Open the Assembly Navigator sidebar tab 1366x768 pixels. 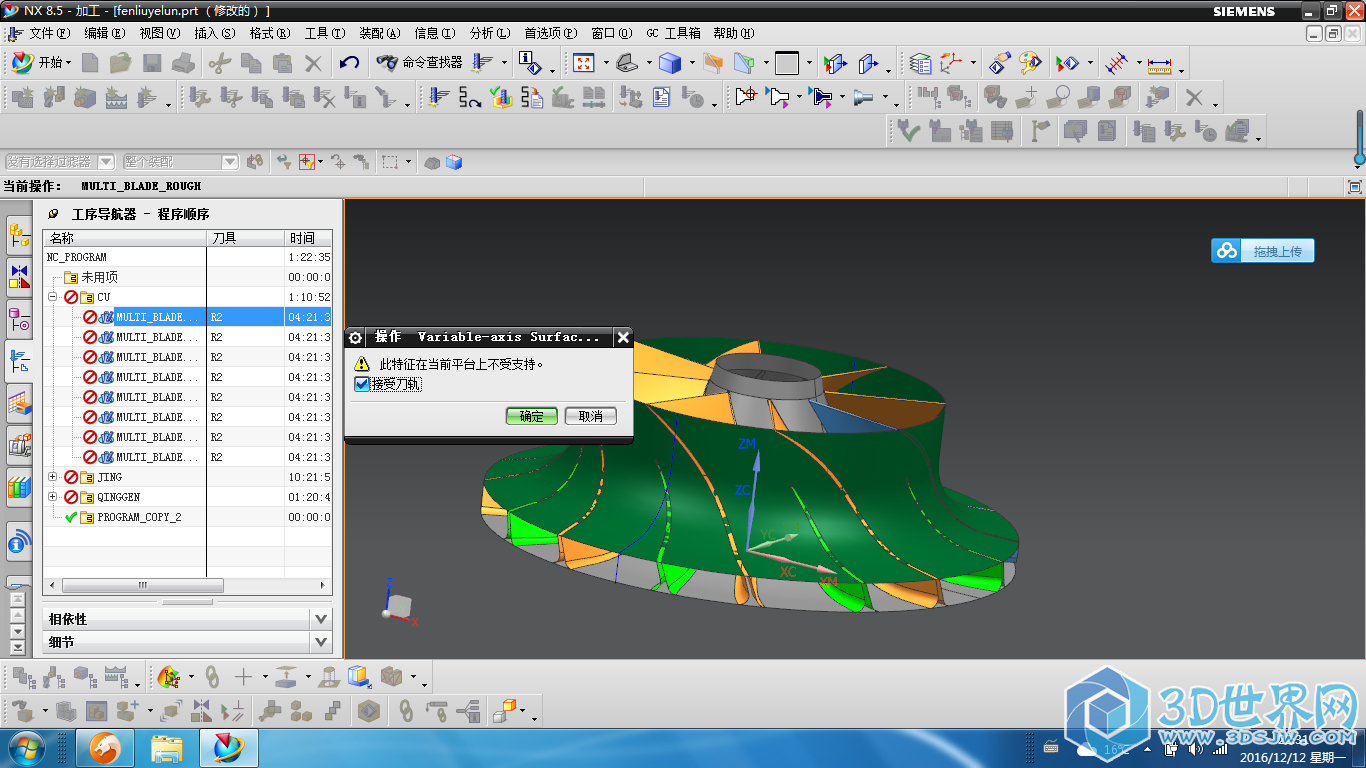point(19,236)
